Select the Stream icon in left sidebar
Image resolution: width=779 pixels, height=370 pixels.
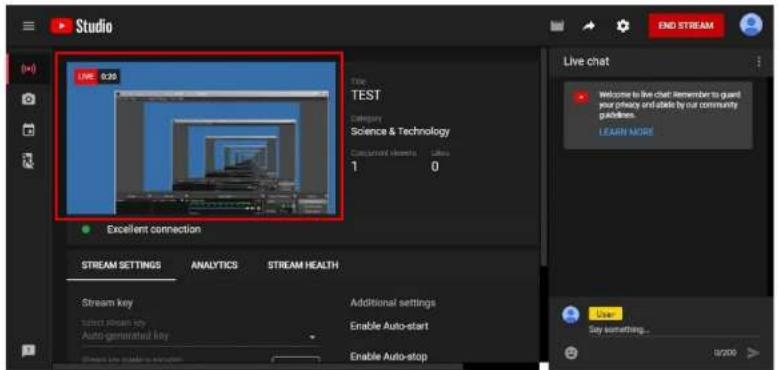[28, 69]
